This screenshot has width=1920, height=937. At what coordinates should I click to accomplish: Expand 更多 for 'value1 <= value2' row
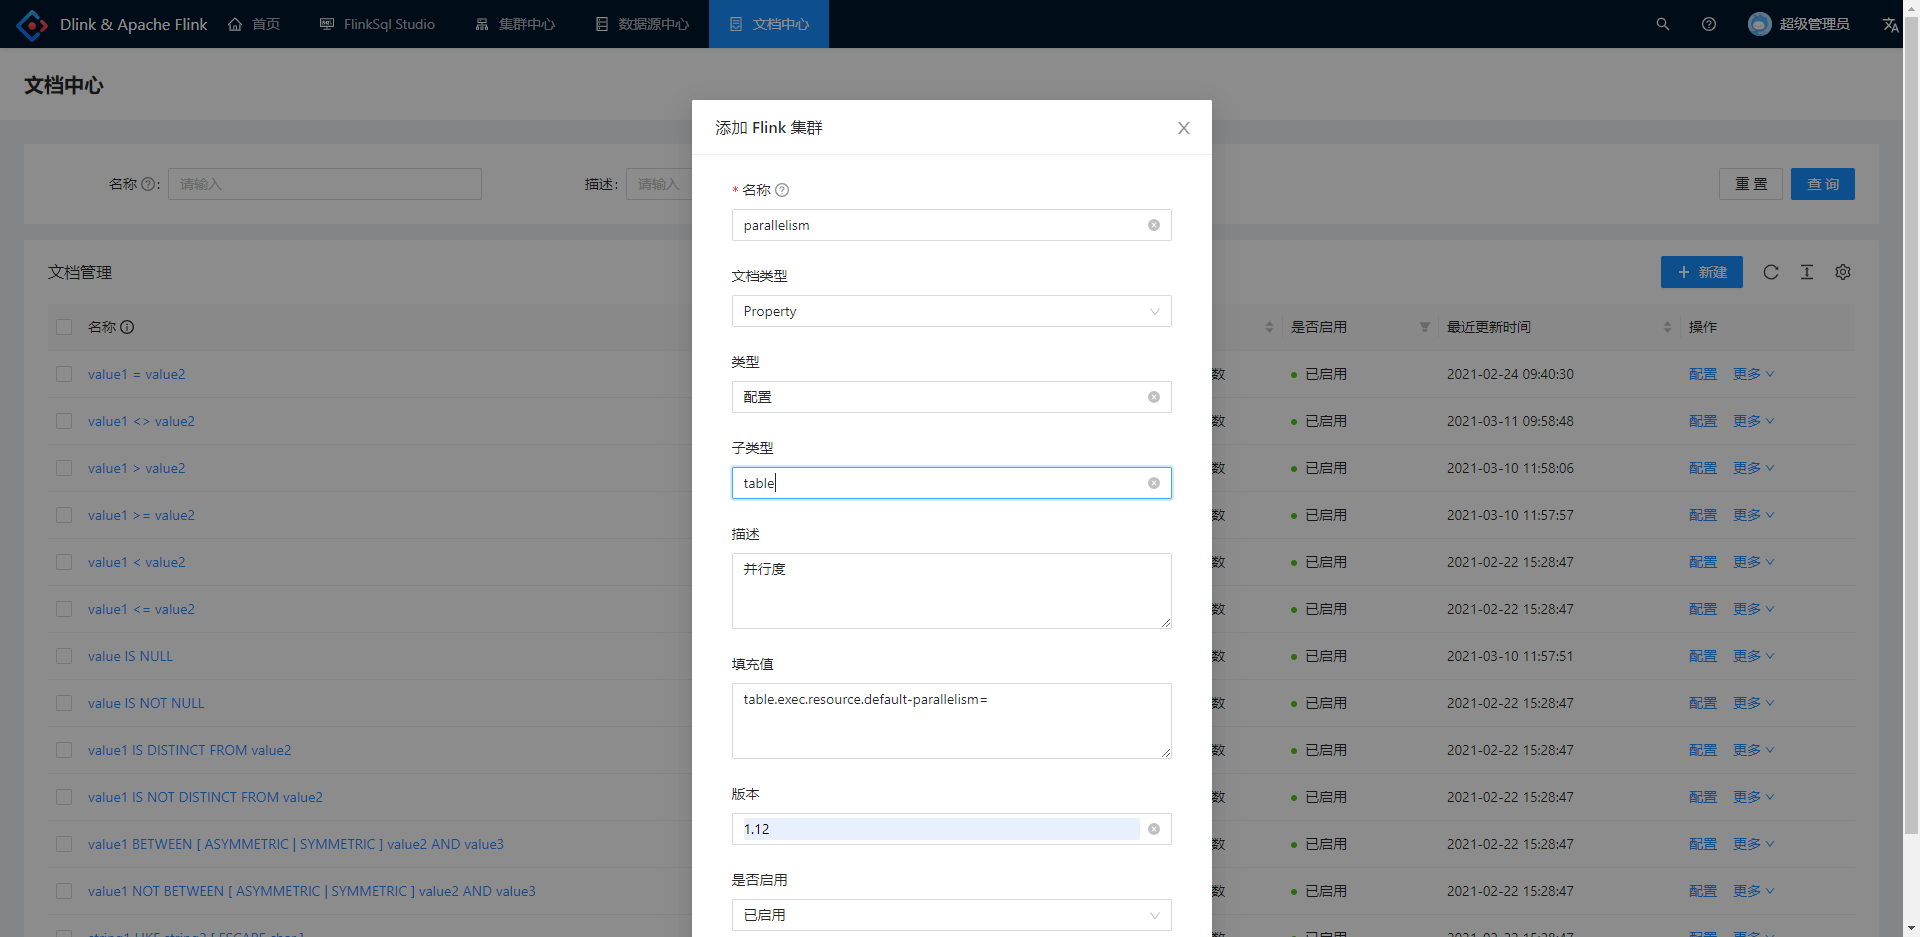click(x=1753, y=609)
